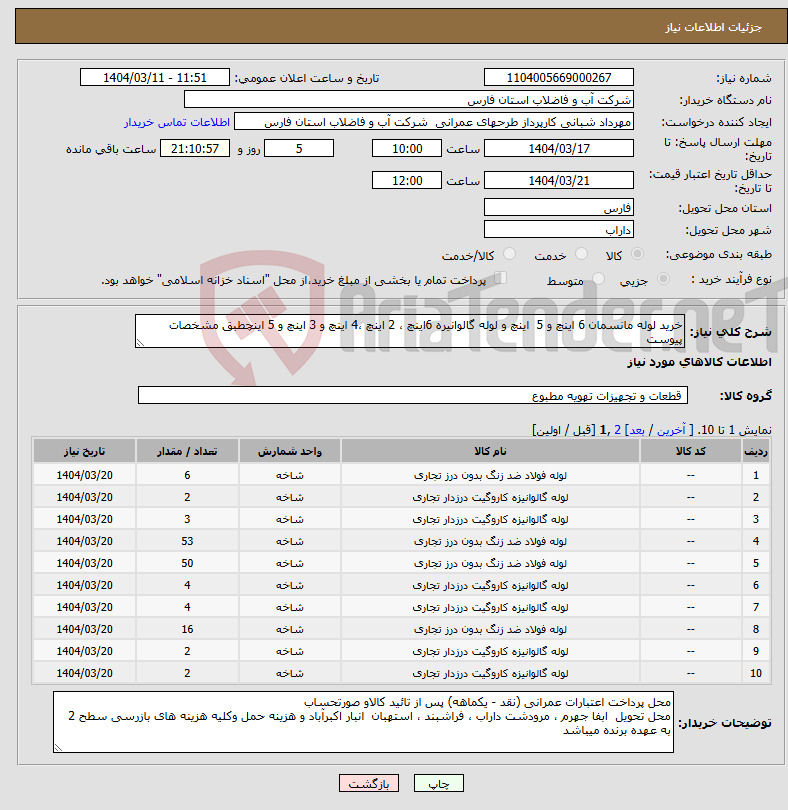Click the buyer notes text area
This screenshot has width=788, height=810.
point(363,722)
